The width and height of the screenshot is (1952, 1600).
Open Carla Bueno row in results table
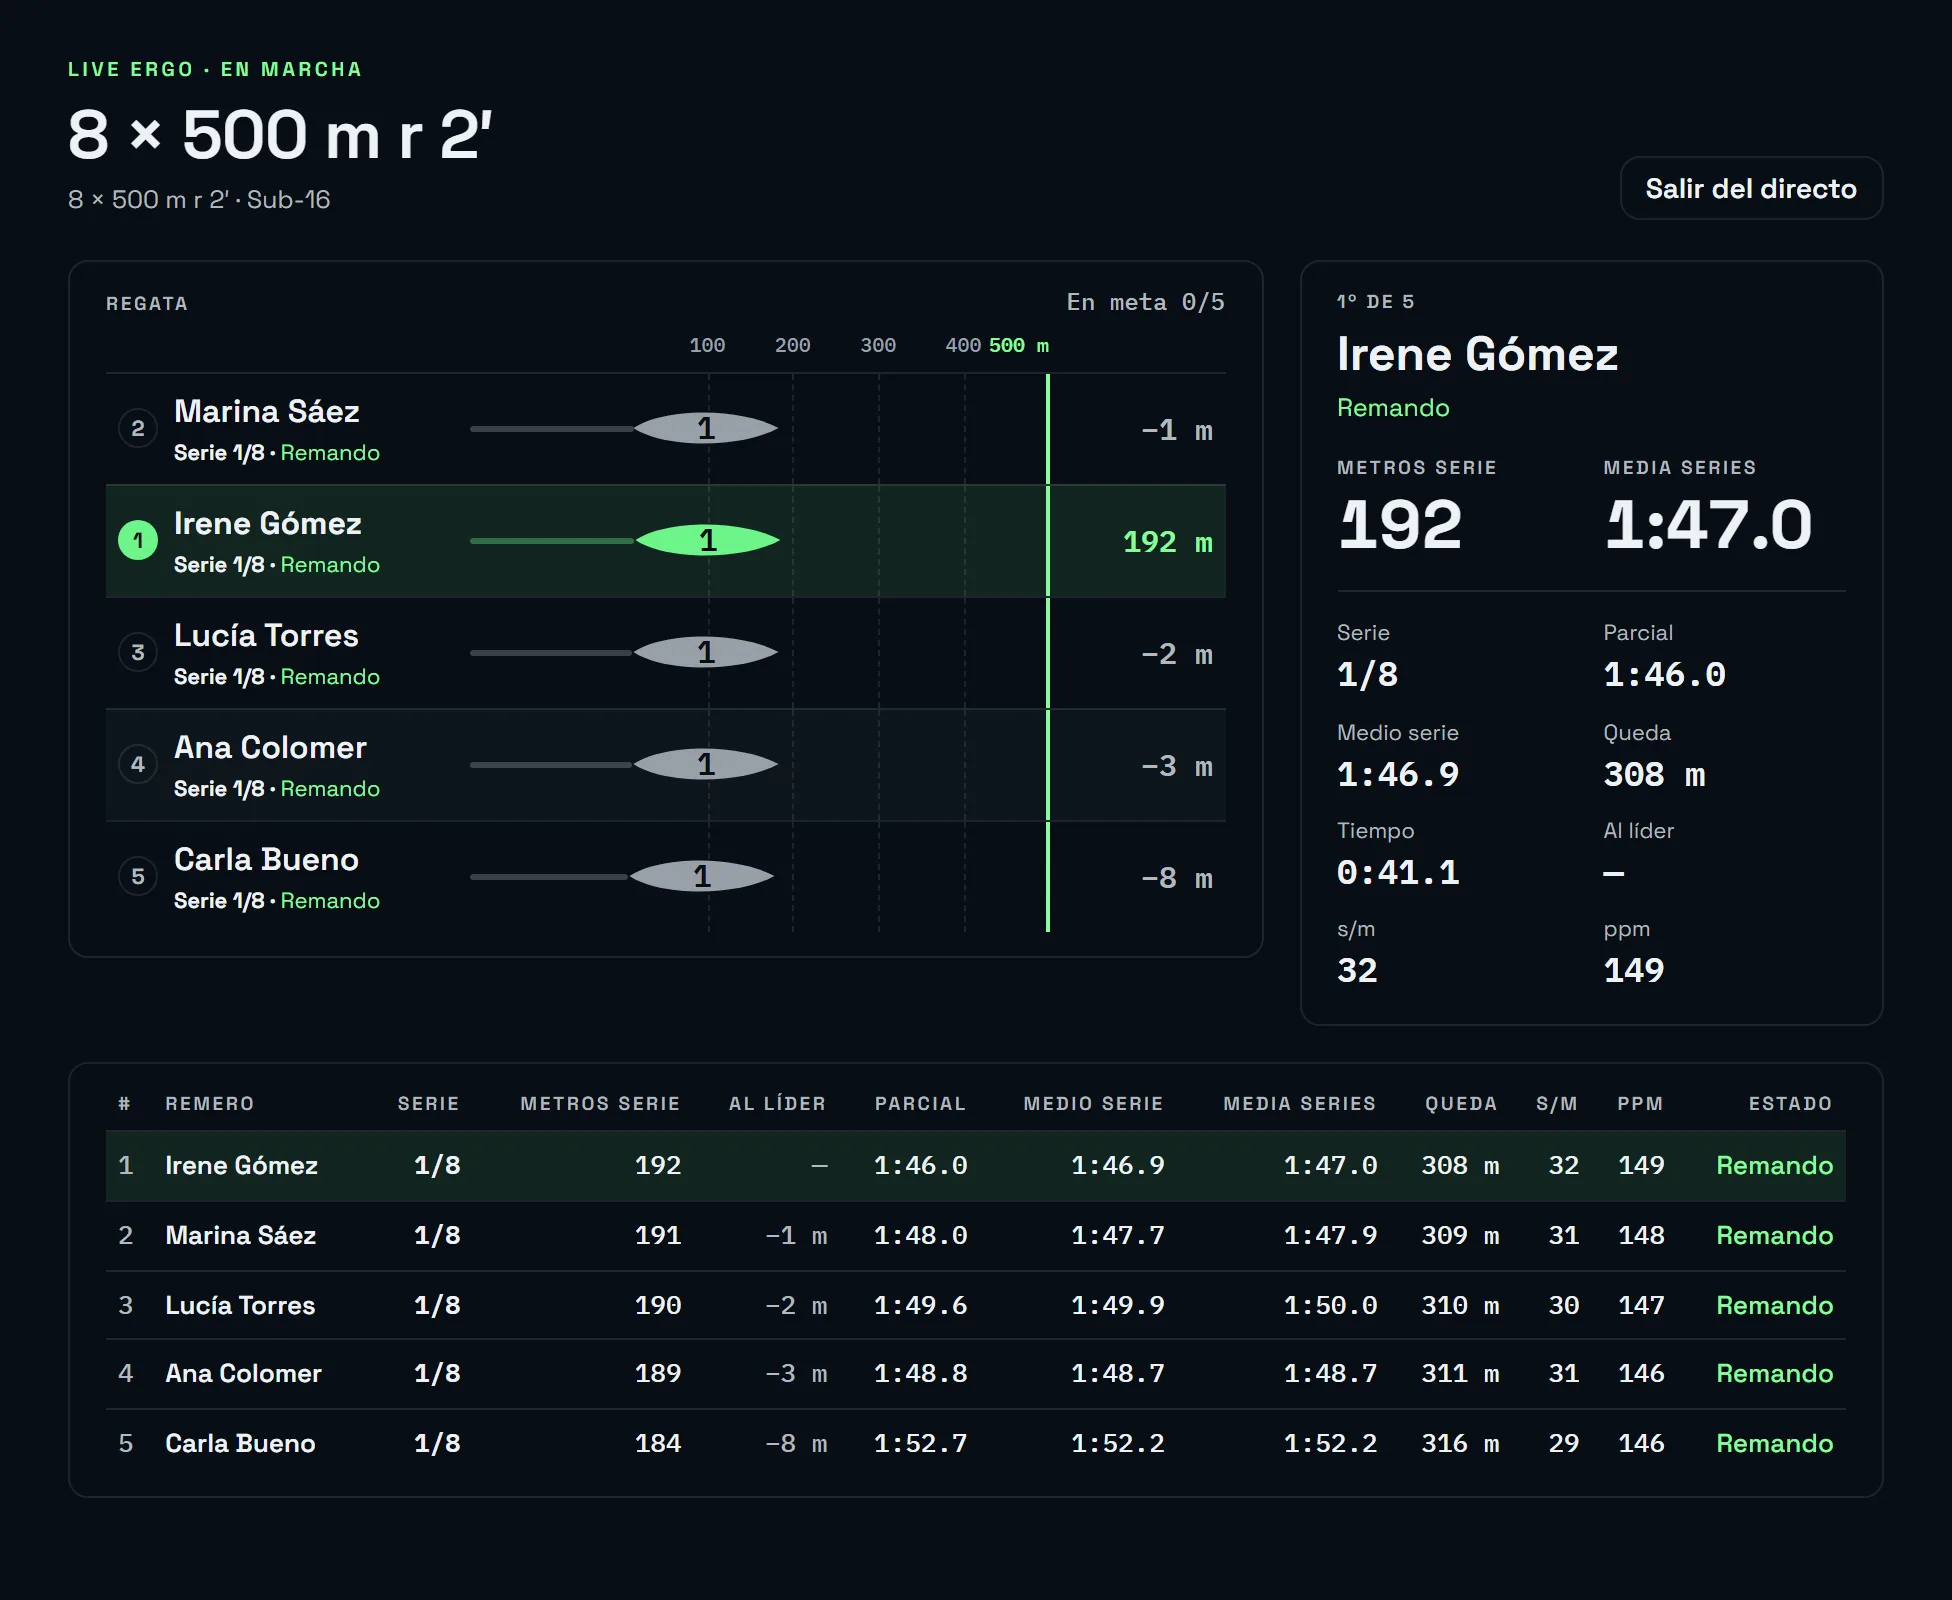click(976, 1444)
